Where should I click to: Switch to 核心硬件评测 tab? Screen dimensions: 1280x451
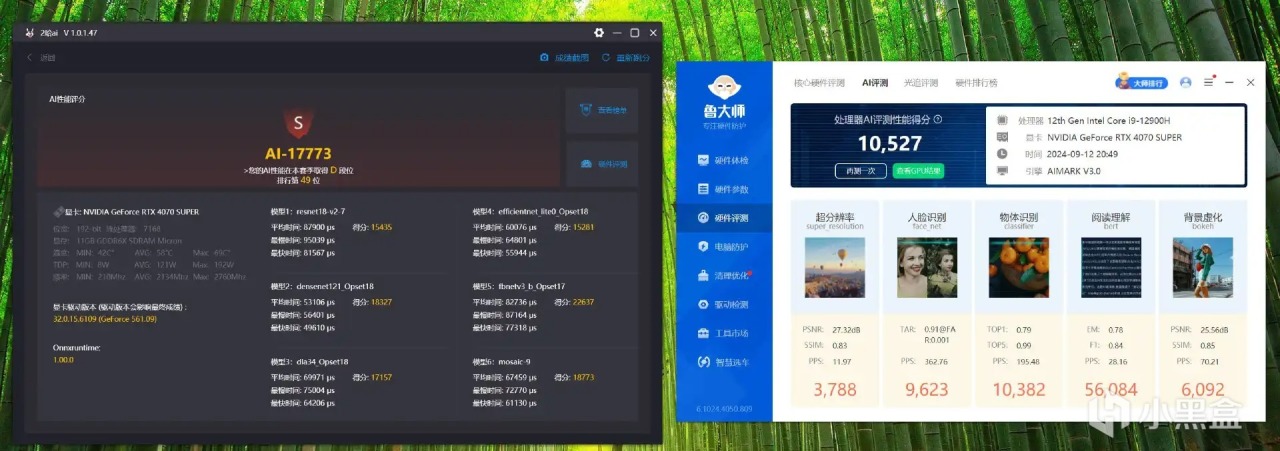tap(819, 82)
